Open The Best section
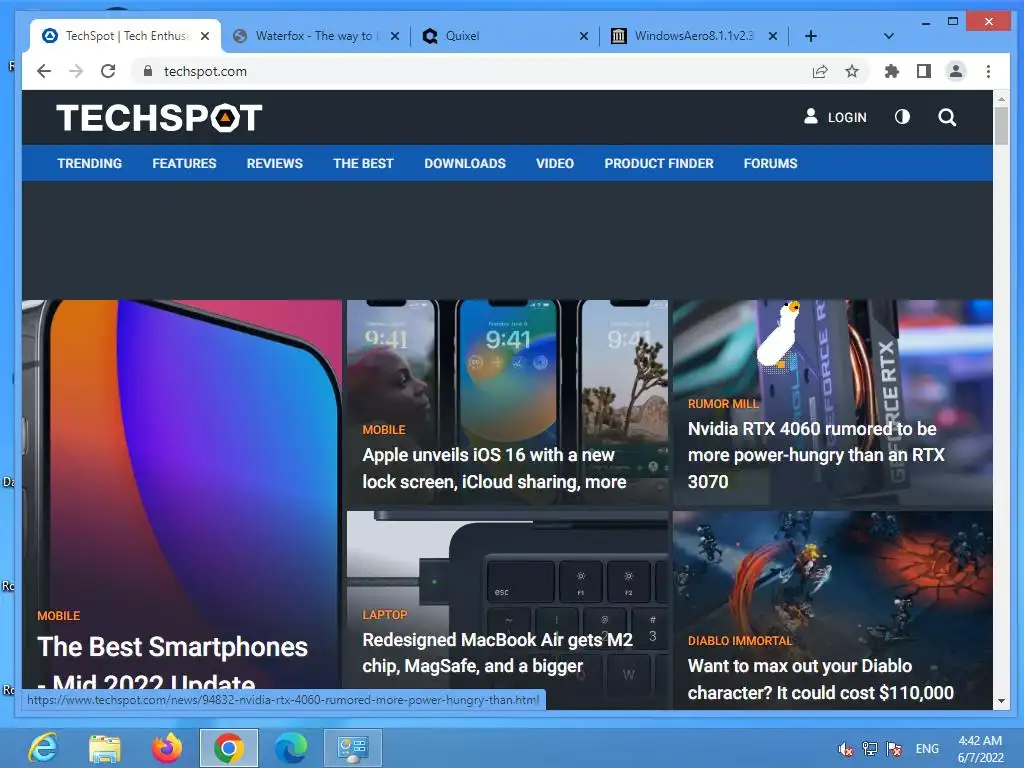Screen dimensions: 1024x768 (363, 163)
